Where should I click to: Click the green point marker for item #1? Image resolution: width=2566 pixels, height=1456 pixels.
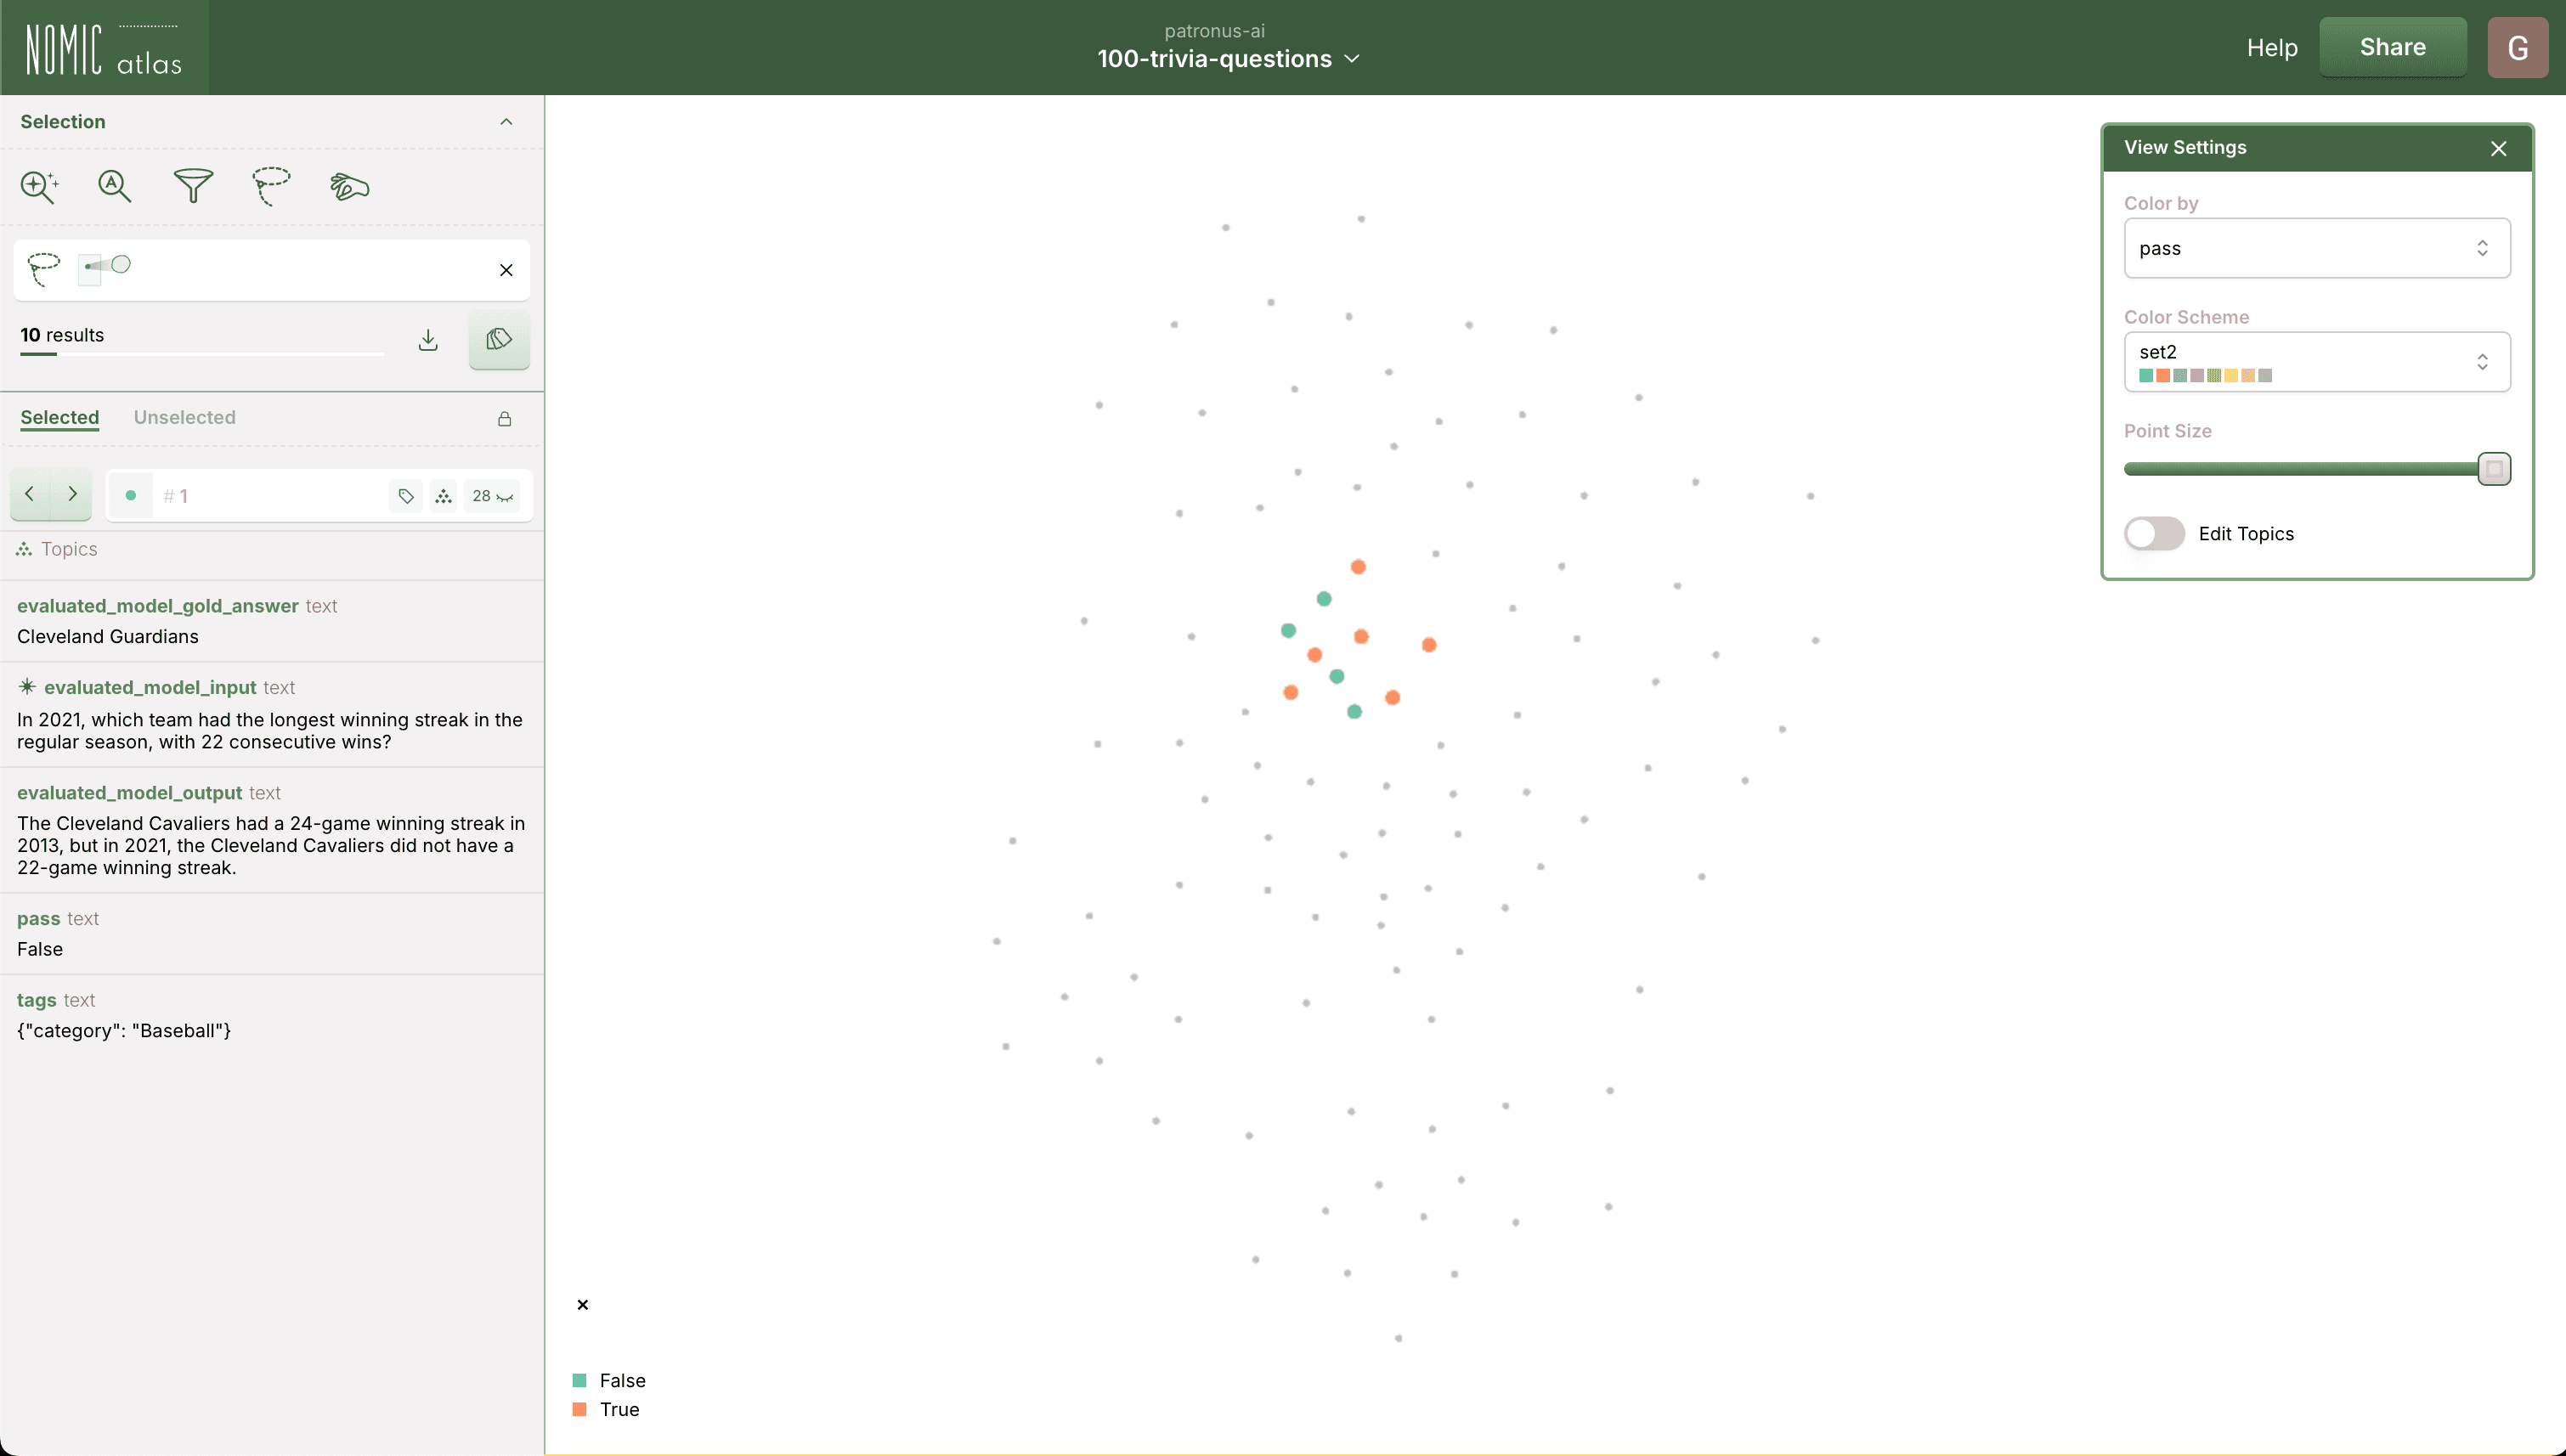click(x=130, y=495)
